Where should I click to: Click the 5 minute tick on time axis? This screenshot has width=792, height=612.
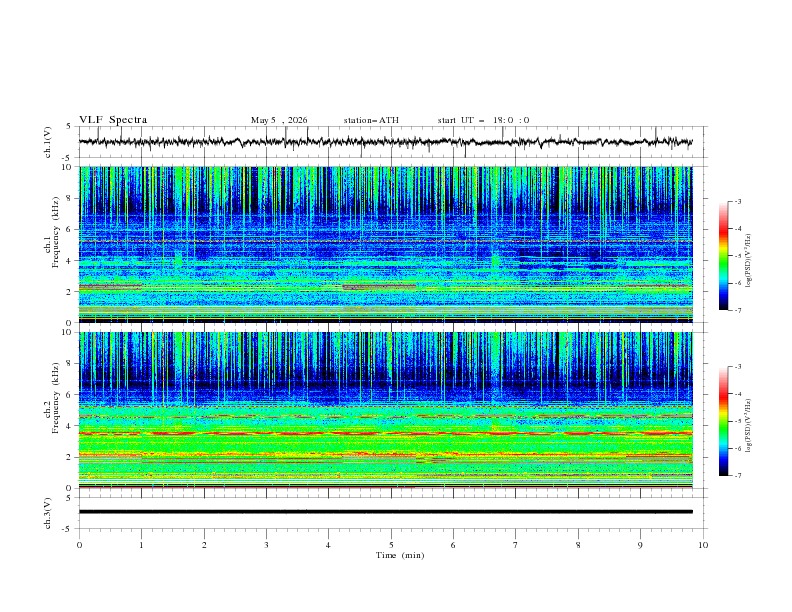pyautogui.click(x=391, y=545)
